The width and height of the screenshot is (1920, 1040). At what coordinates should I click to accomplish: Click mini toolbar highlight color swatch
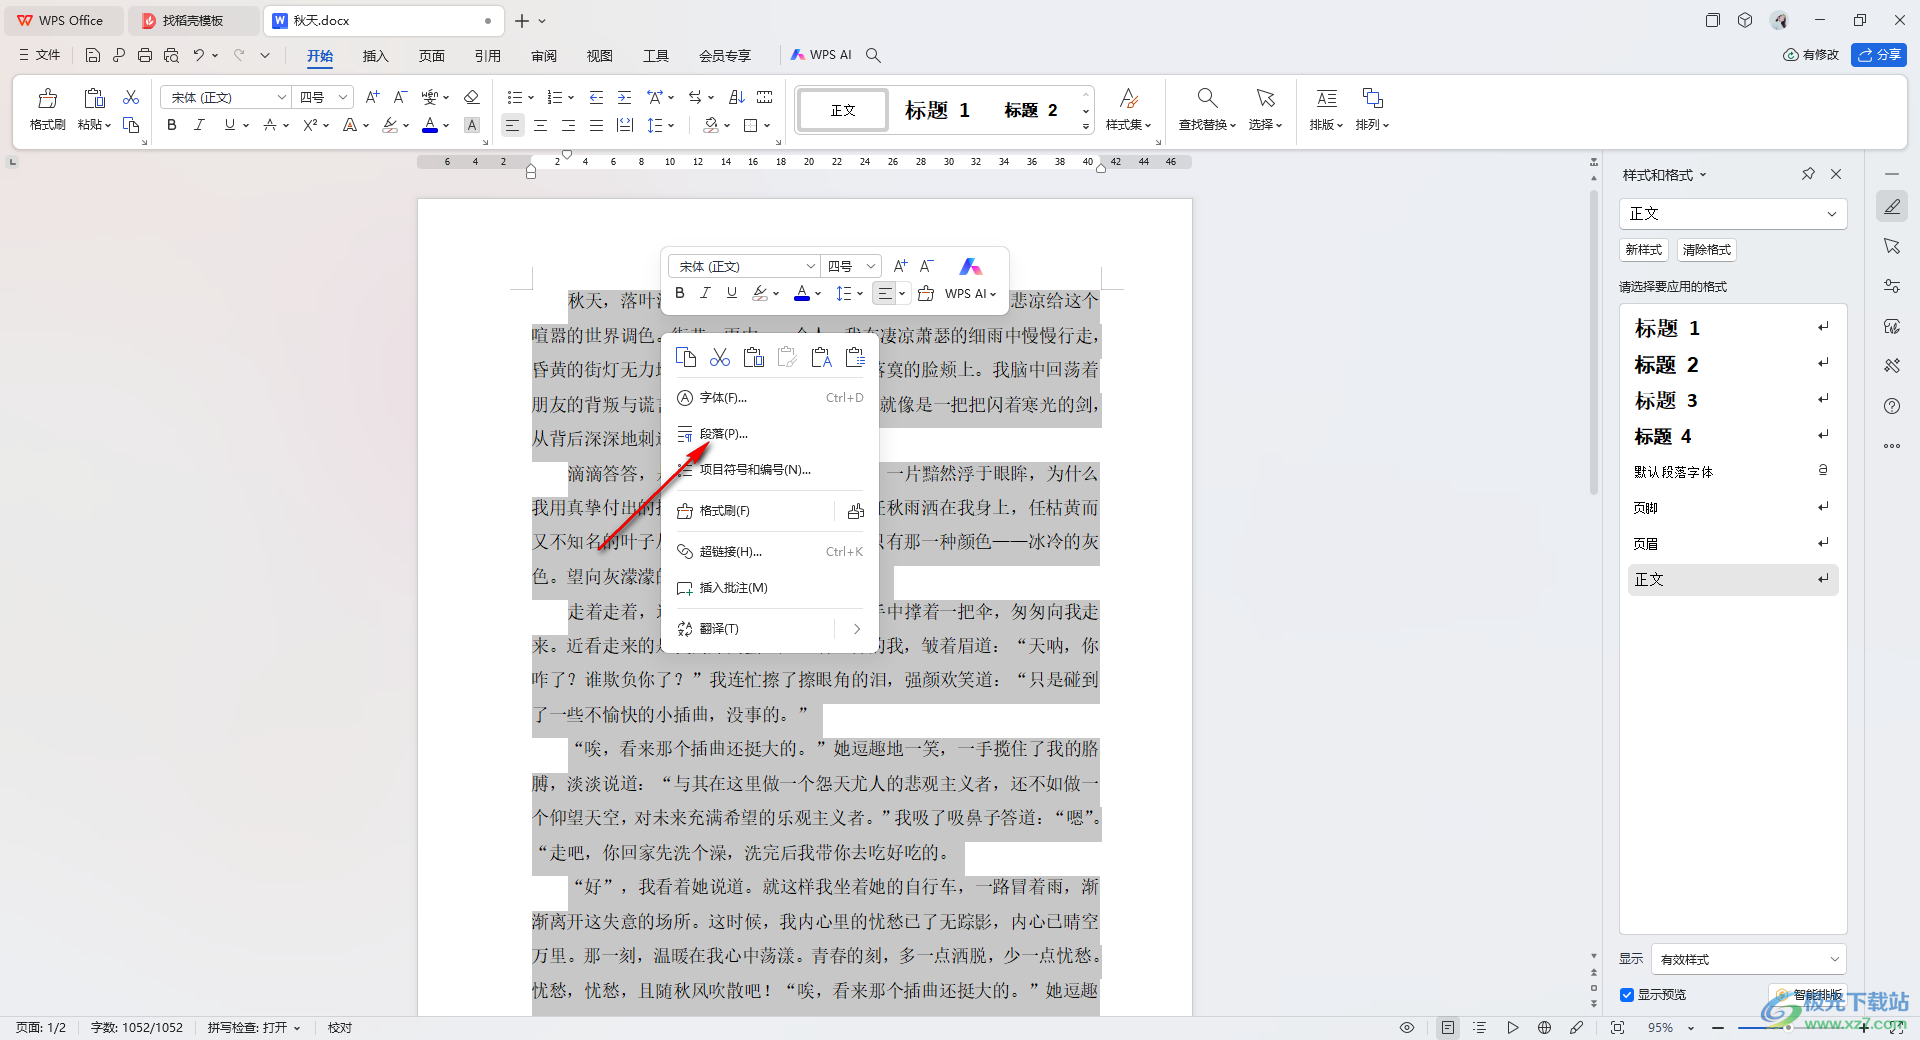pyautogui.click(x=761, y=293)
